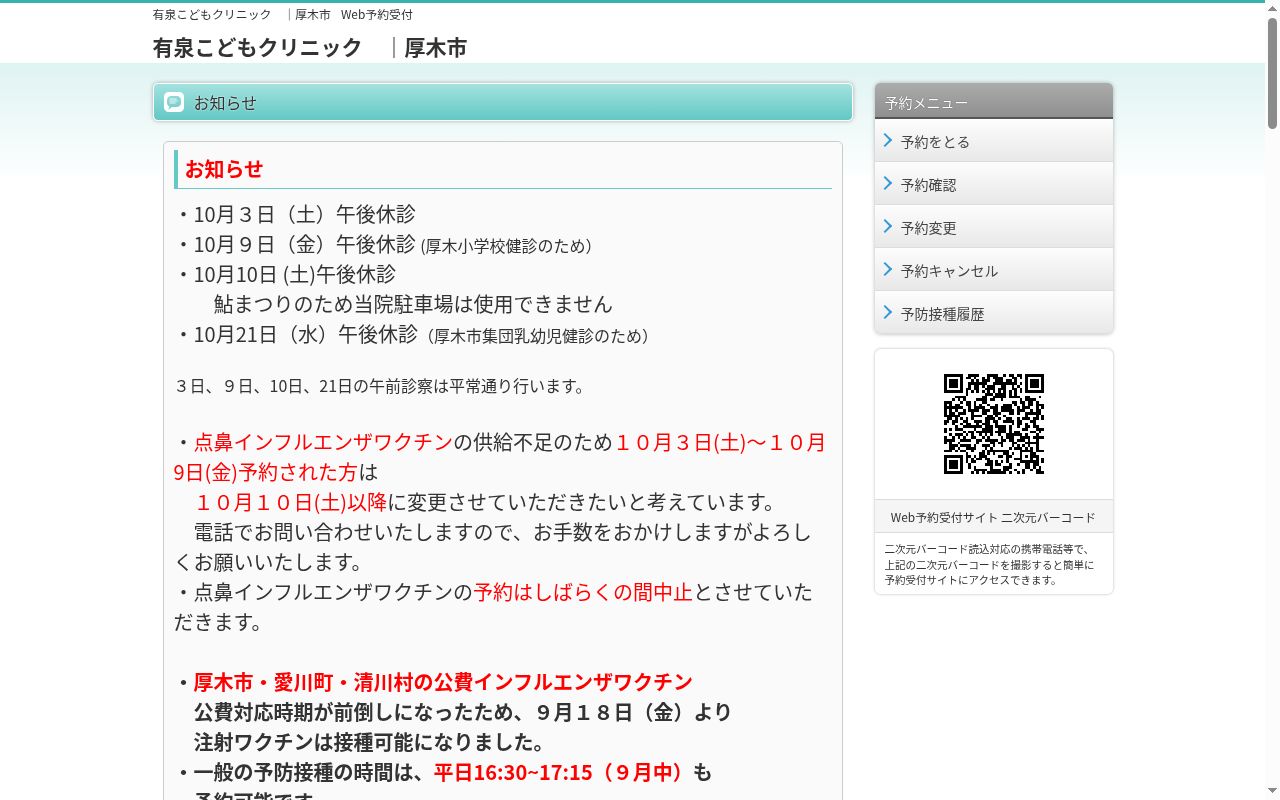
Task: Click the chevron arrow beside 予約をとる
Action: tap(888, 140)
